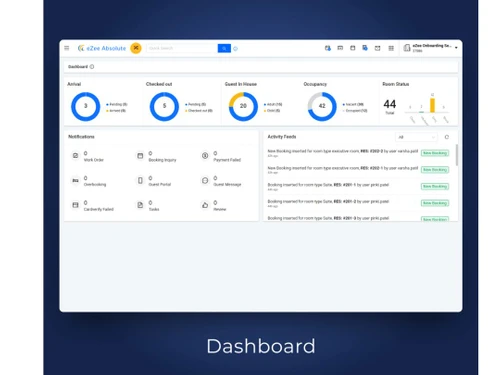The image size is (500, 375).
Task: Open the grid apps icon
Action: 391,48
